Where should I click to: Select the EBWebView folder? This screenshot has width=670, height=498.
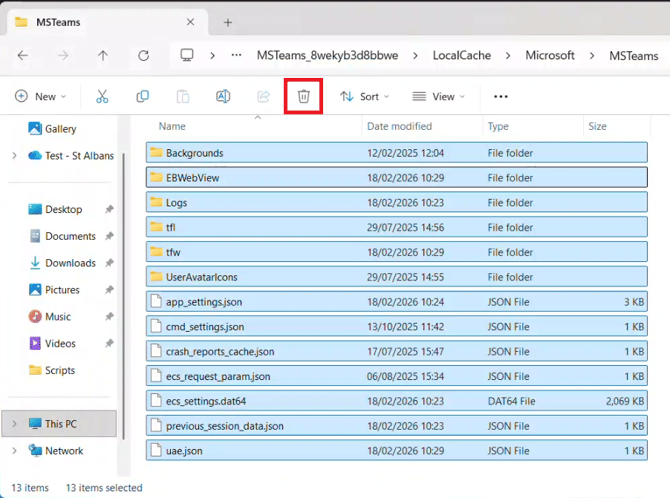coord(193,178)
